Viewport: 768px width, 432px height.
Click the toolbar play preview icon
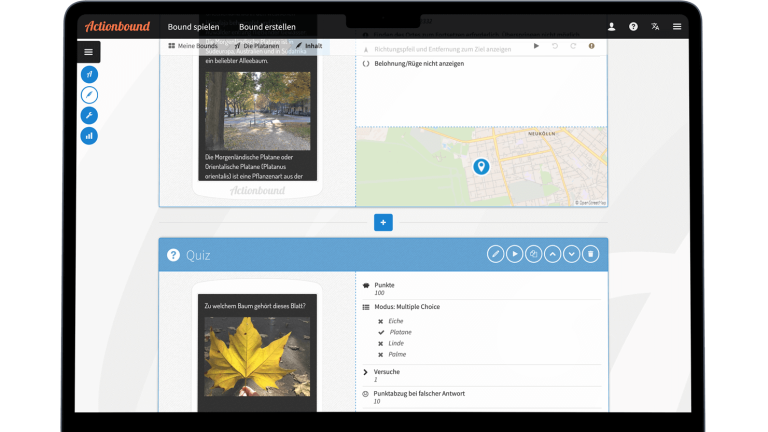536,46
